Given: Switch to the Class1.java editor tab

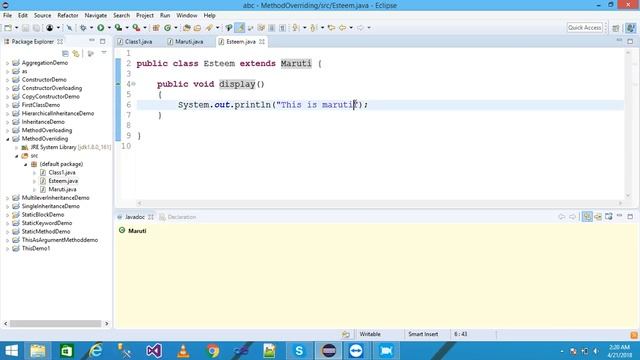Looking at the screenshot, I should [135, 42].
